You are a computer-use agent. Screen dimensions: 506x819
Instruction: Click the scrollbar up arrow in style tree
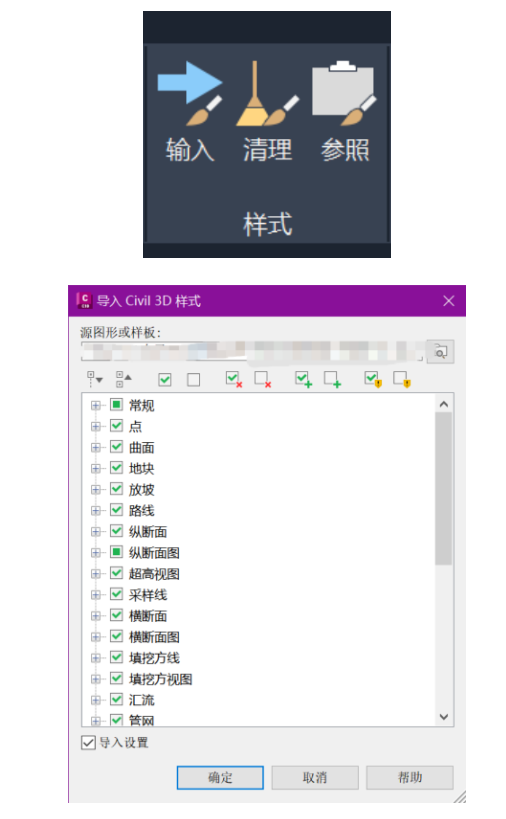(x=444, y=404)
